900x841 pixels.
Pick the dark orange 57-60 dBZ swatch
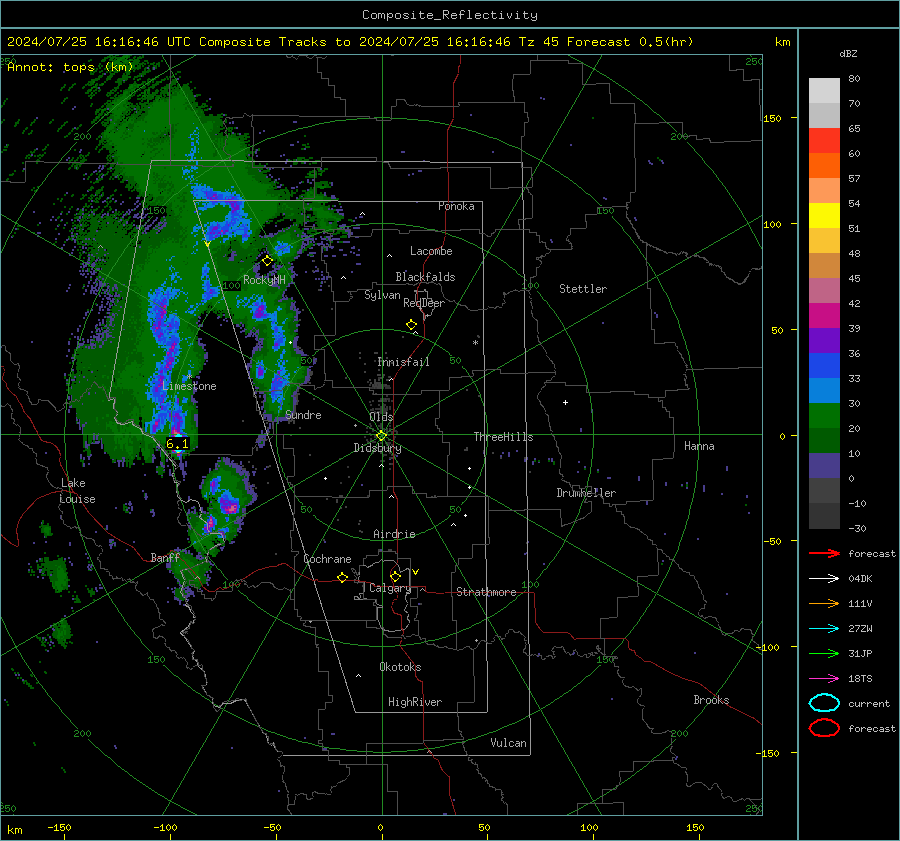pyautogui.click(x=824, y=165)
